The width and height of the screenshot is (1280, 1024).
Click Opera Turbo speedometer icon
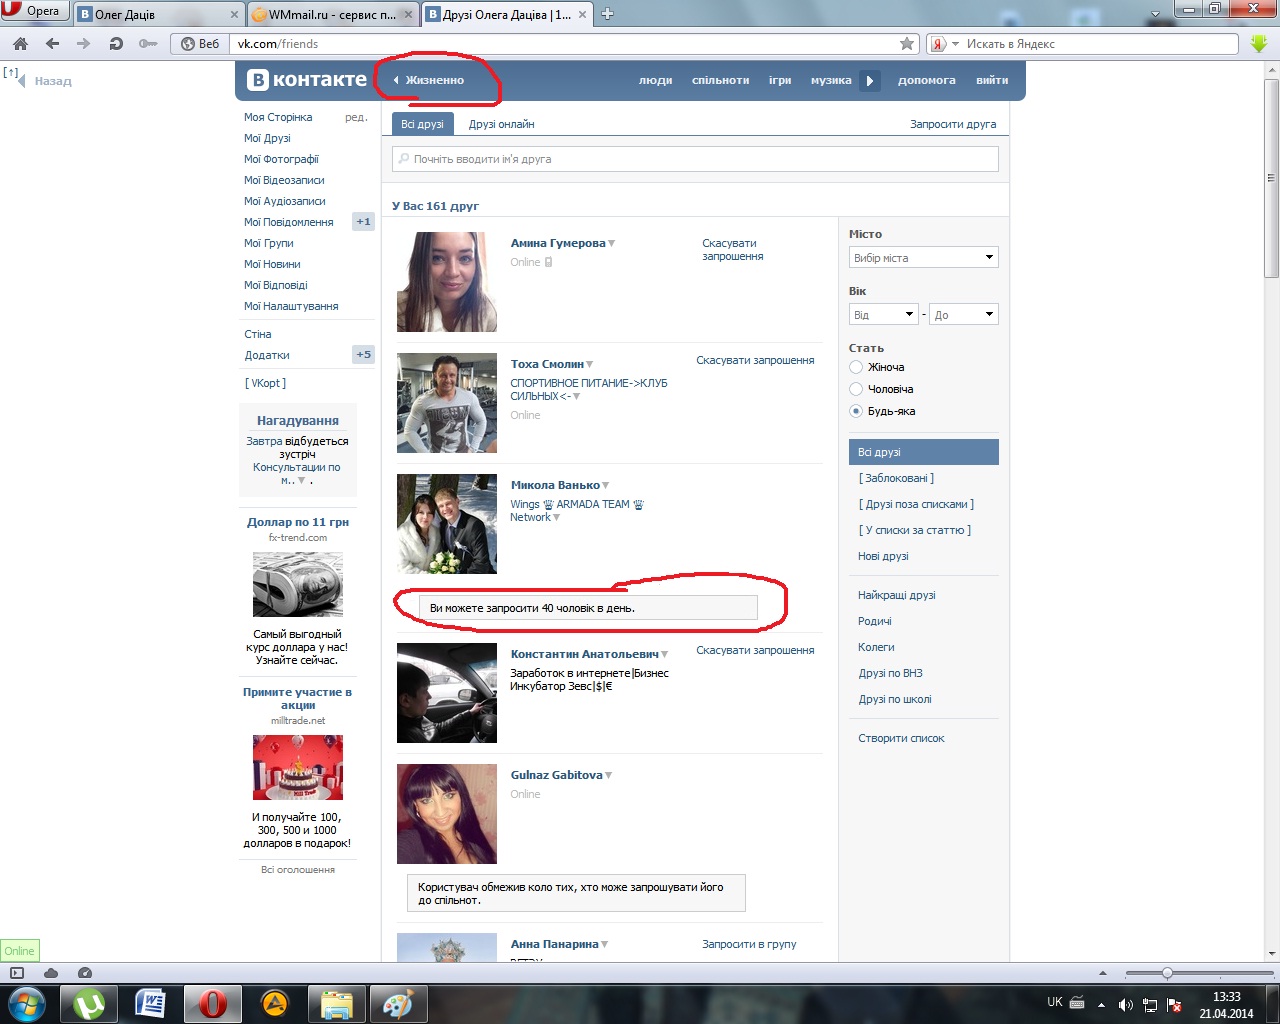click(85, 973)
